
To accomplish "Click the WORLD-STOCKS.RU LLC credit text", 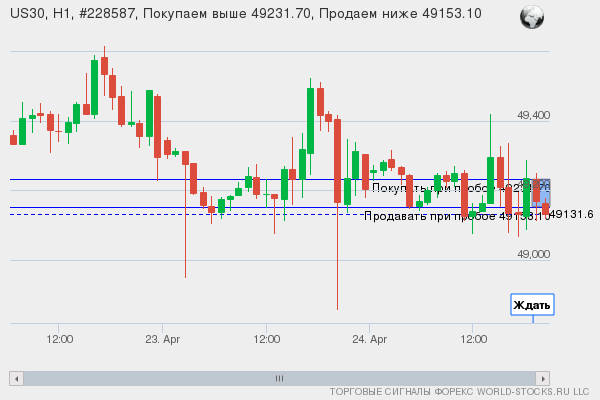I will 459,392.
